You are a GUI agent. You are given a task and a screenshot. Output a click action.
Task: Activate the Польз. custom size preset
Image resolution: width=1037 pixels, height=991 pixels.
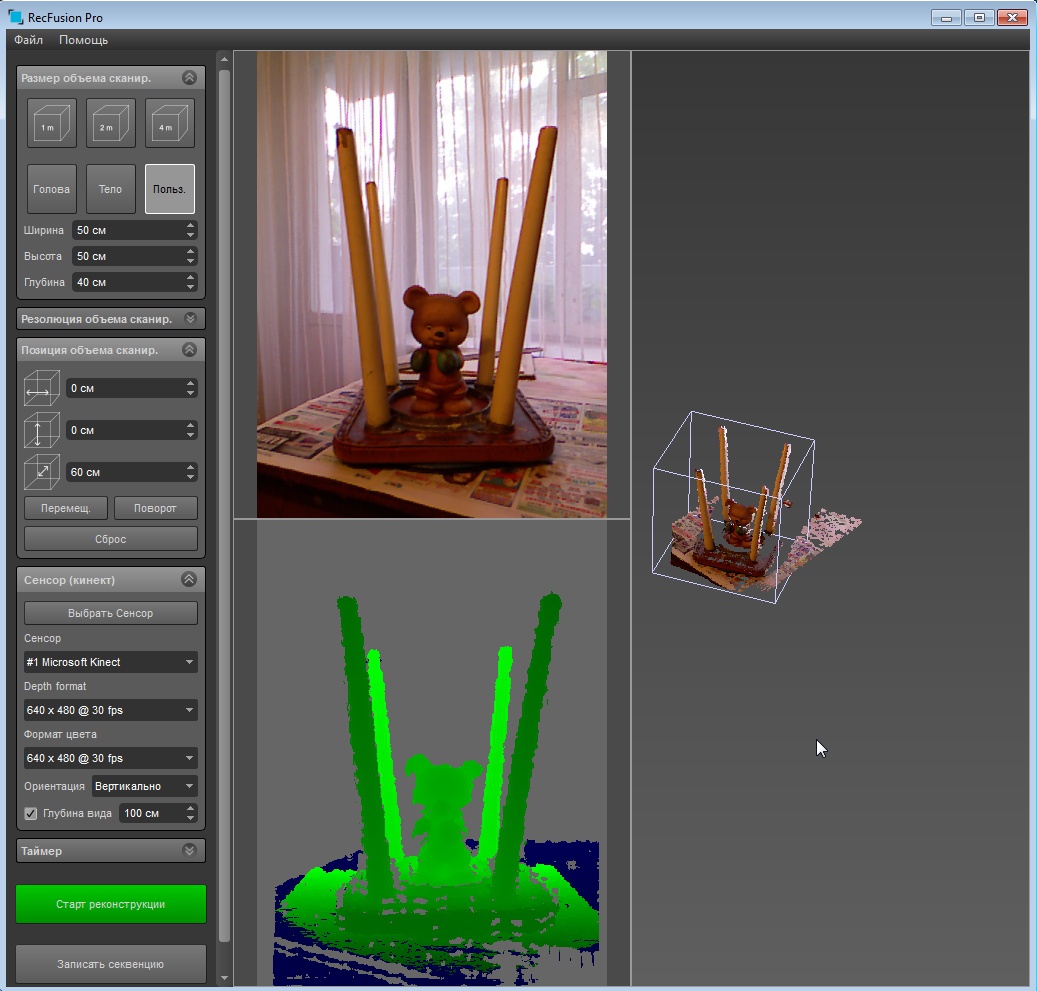click(169, 189)
